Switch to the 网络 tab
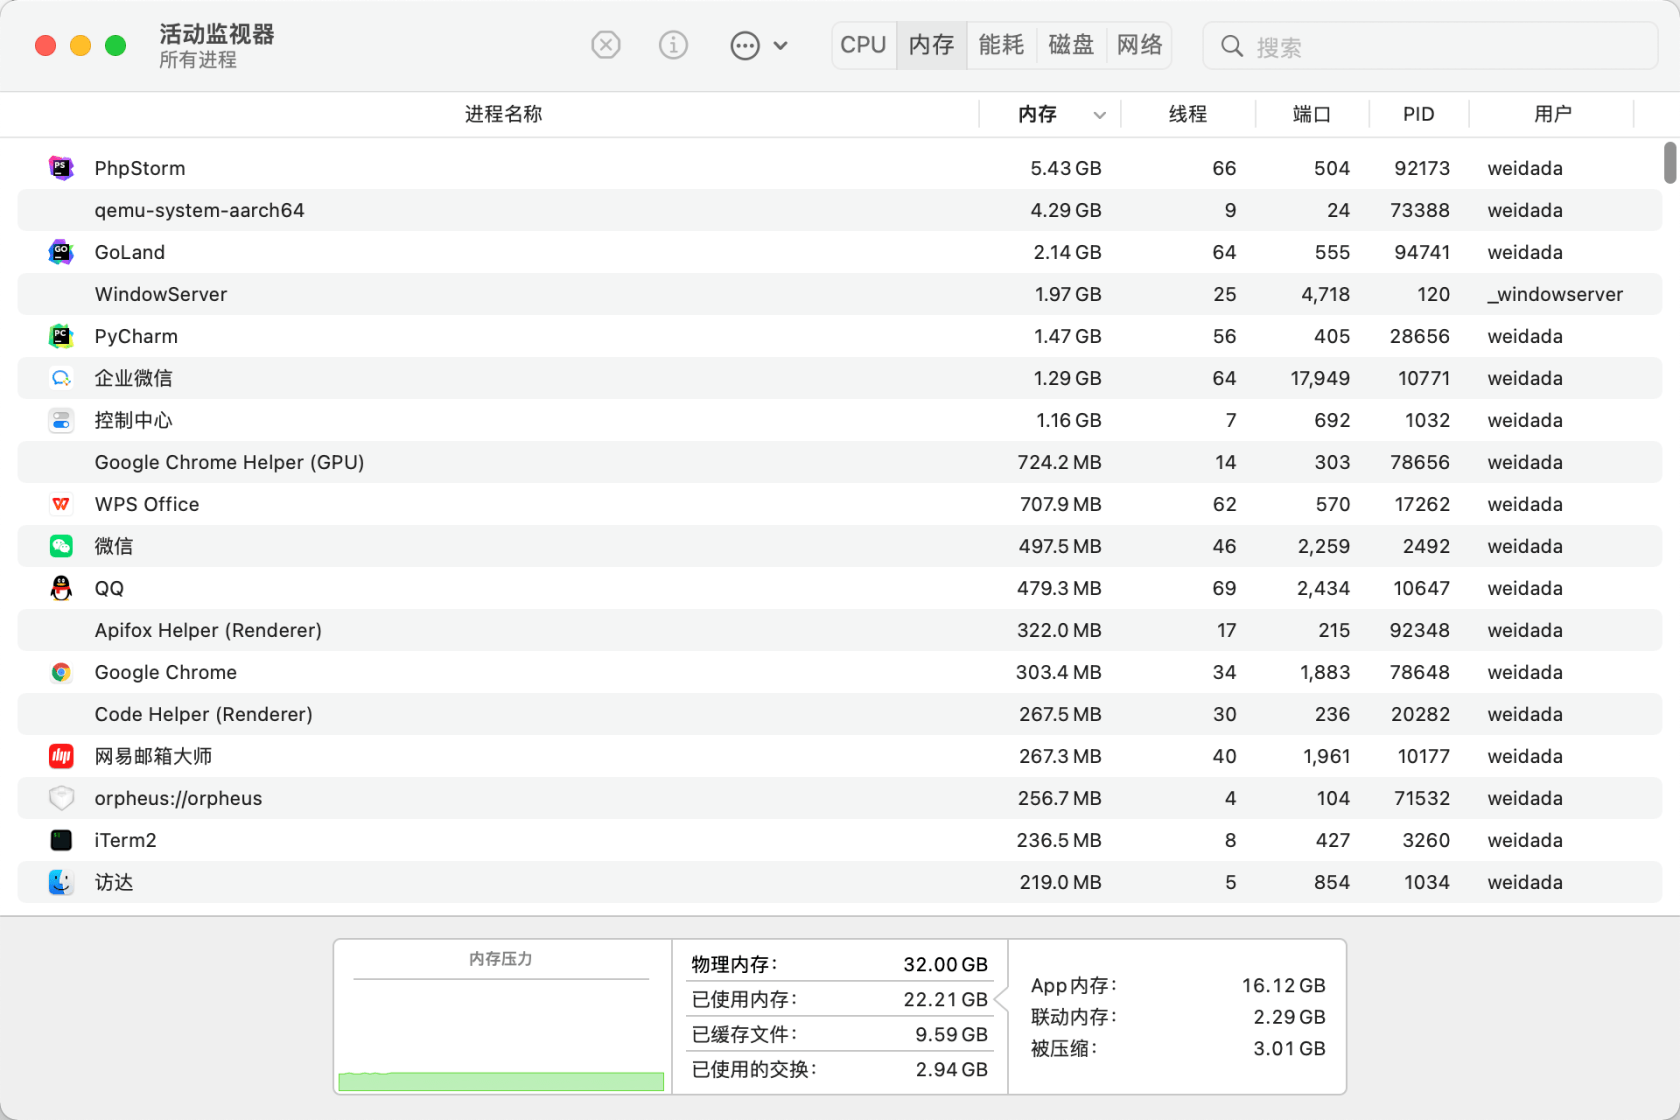This screenshot has width=1680, height=1120. (x=1140, y=45)
